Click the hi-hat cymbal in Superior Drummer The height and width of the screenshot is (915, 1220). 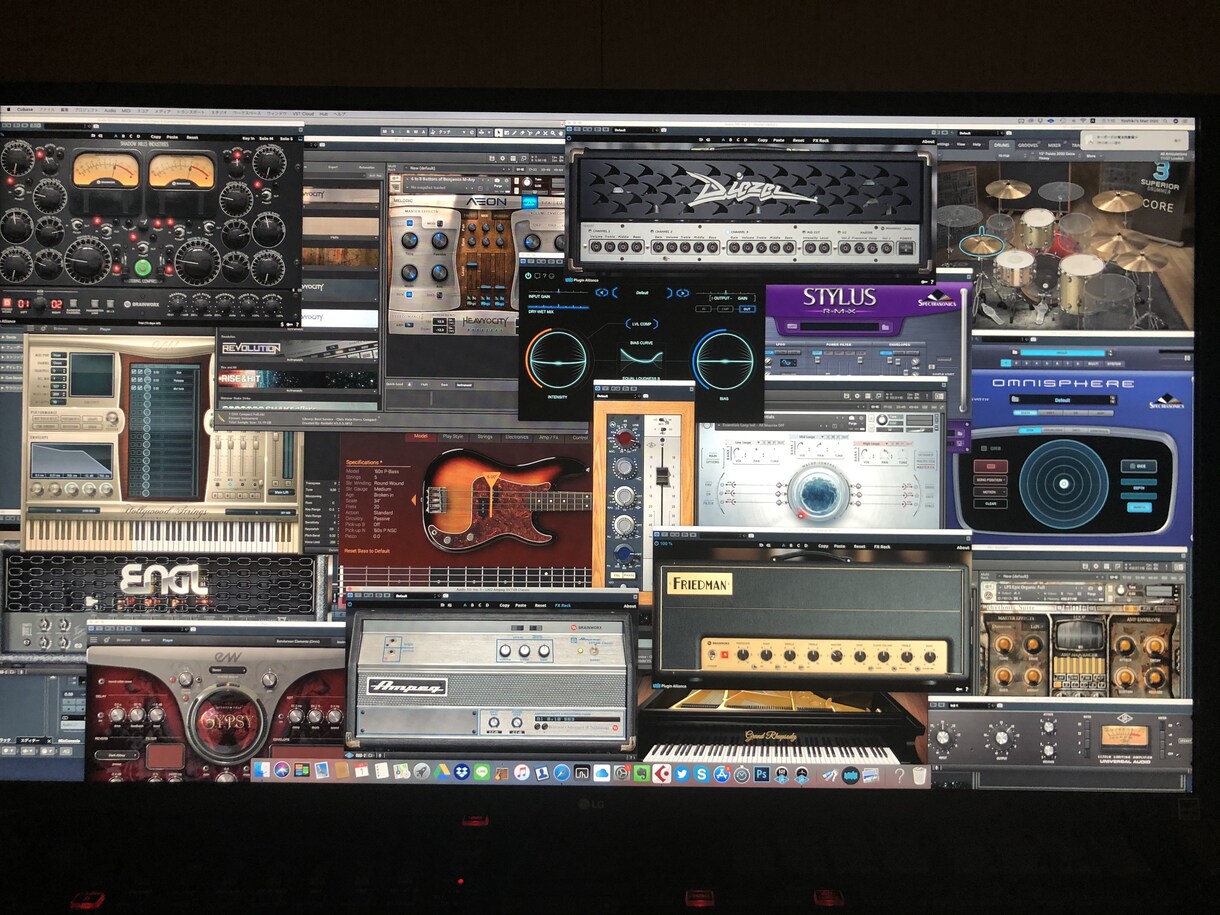[981, 245]
